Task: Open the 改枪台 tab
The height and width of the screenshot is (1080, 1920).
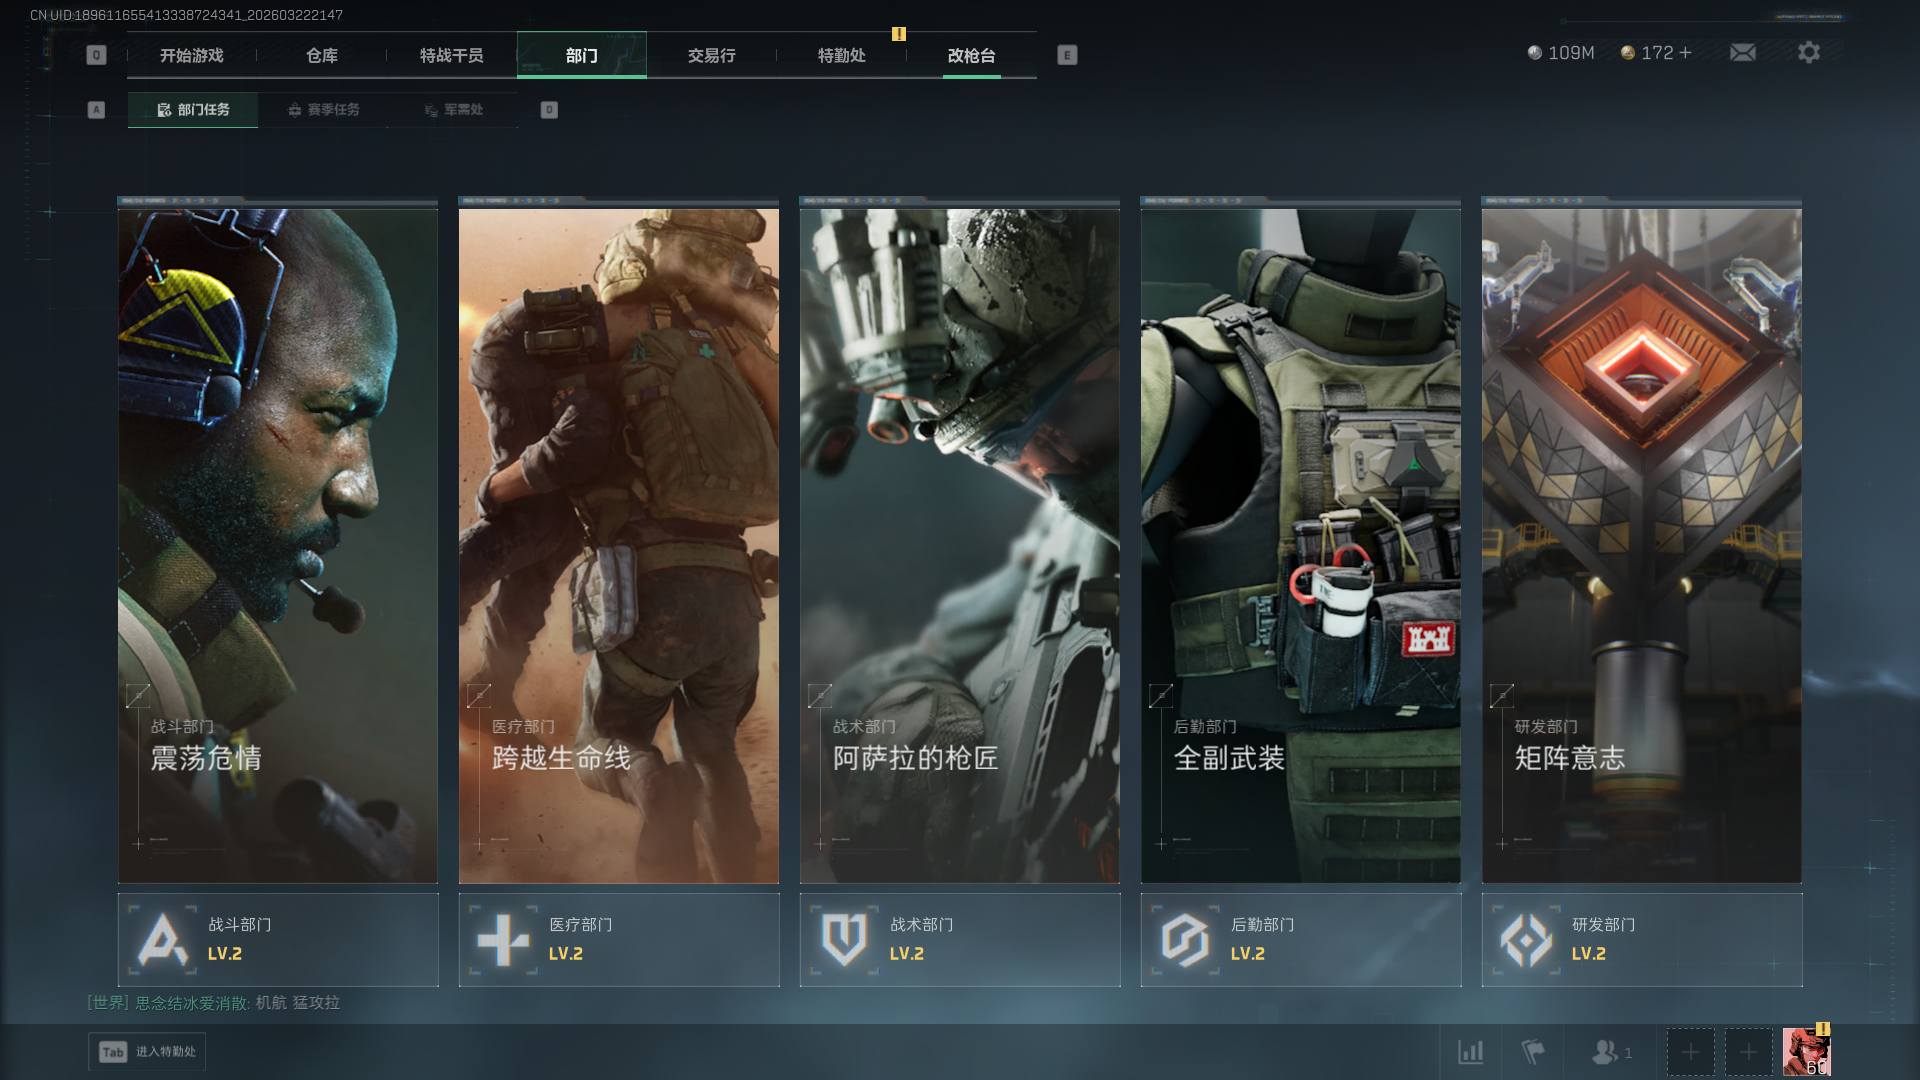Action: point(971,56)
